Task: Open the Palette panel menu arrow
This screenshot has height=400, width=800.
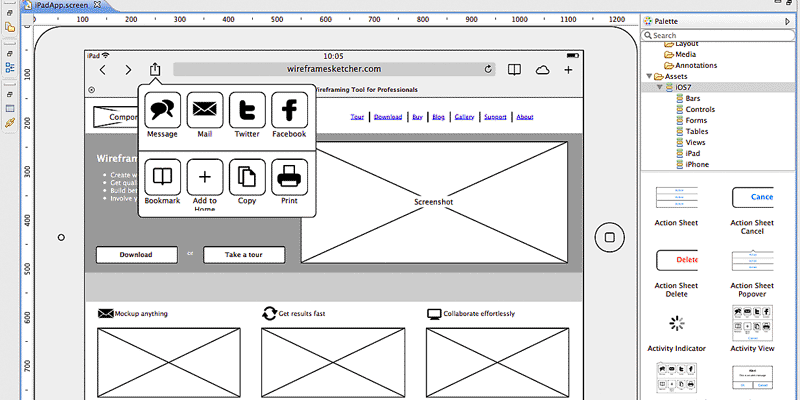Action: point(787,21)
